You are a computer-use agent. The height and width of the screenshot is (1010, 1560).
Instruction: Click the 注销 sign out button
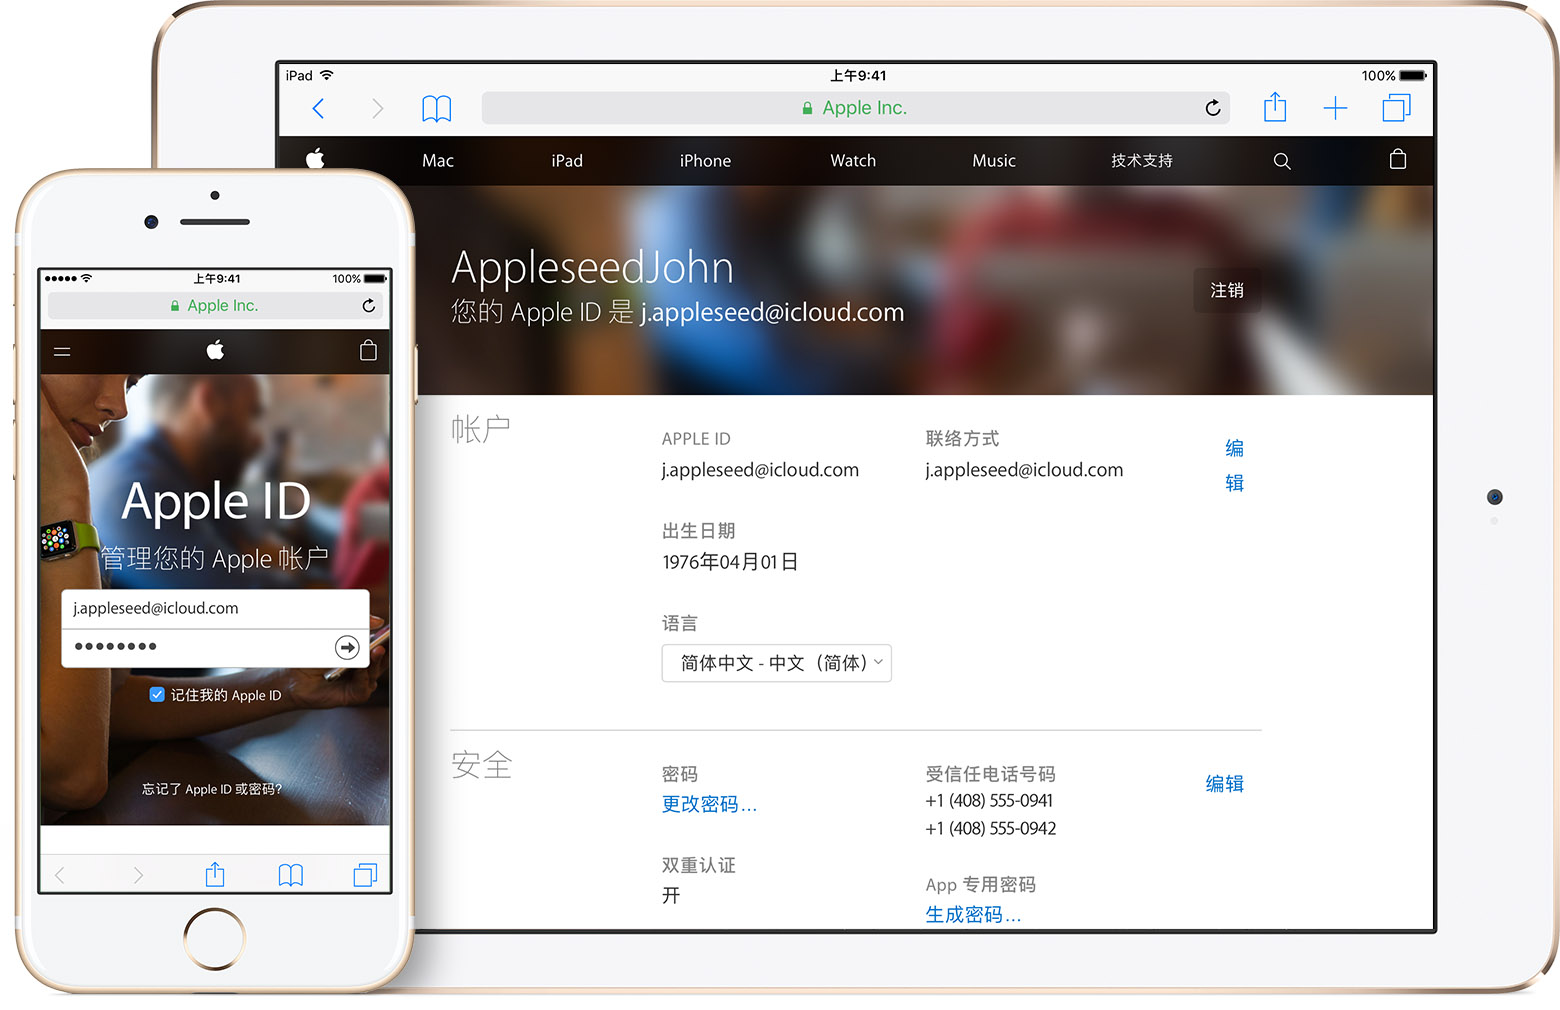point(1226,290)
